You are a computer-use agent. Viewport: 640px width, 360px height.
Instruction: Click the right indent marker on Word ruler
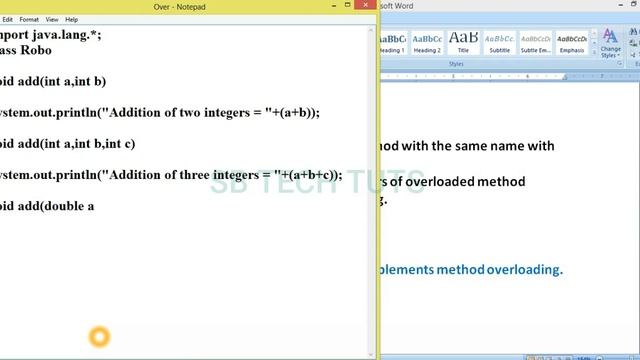click(565, 77)
